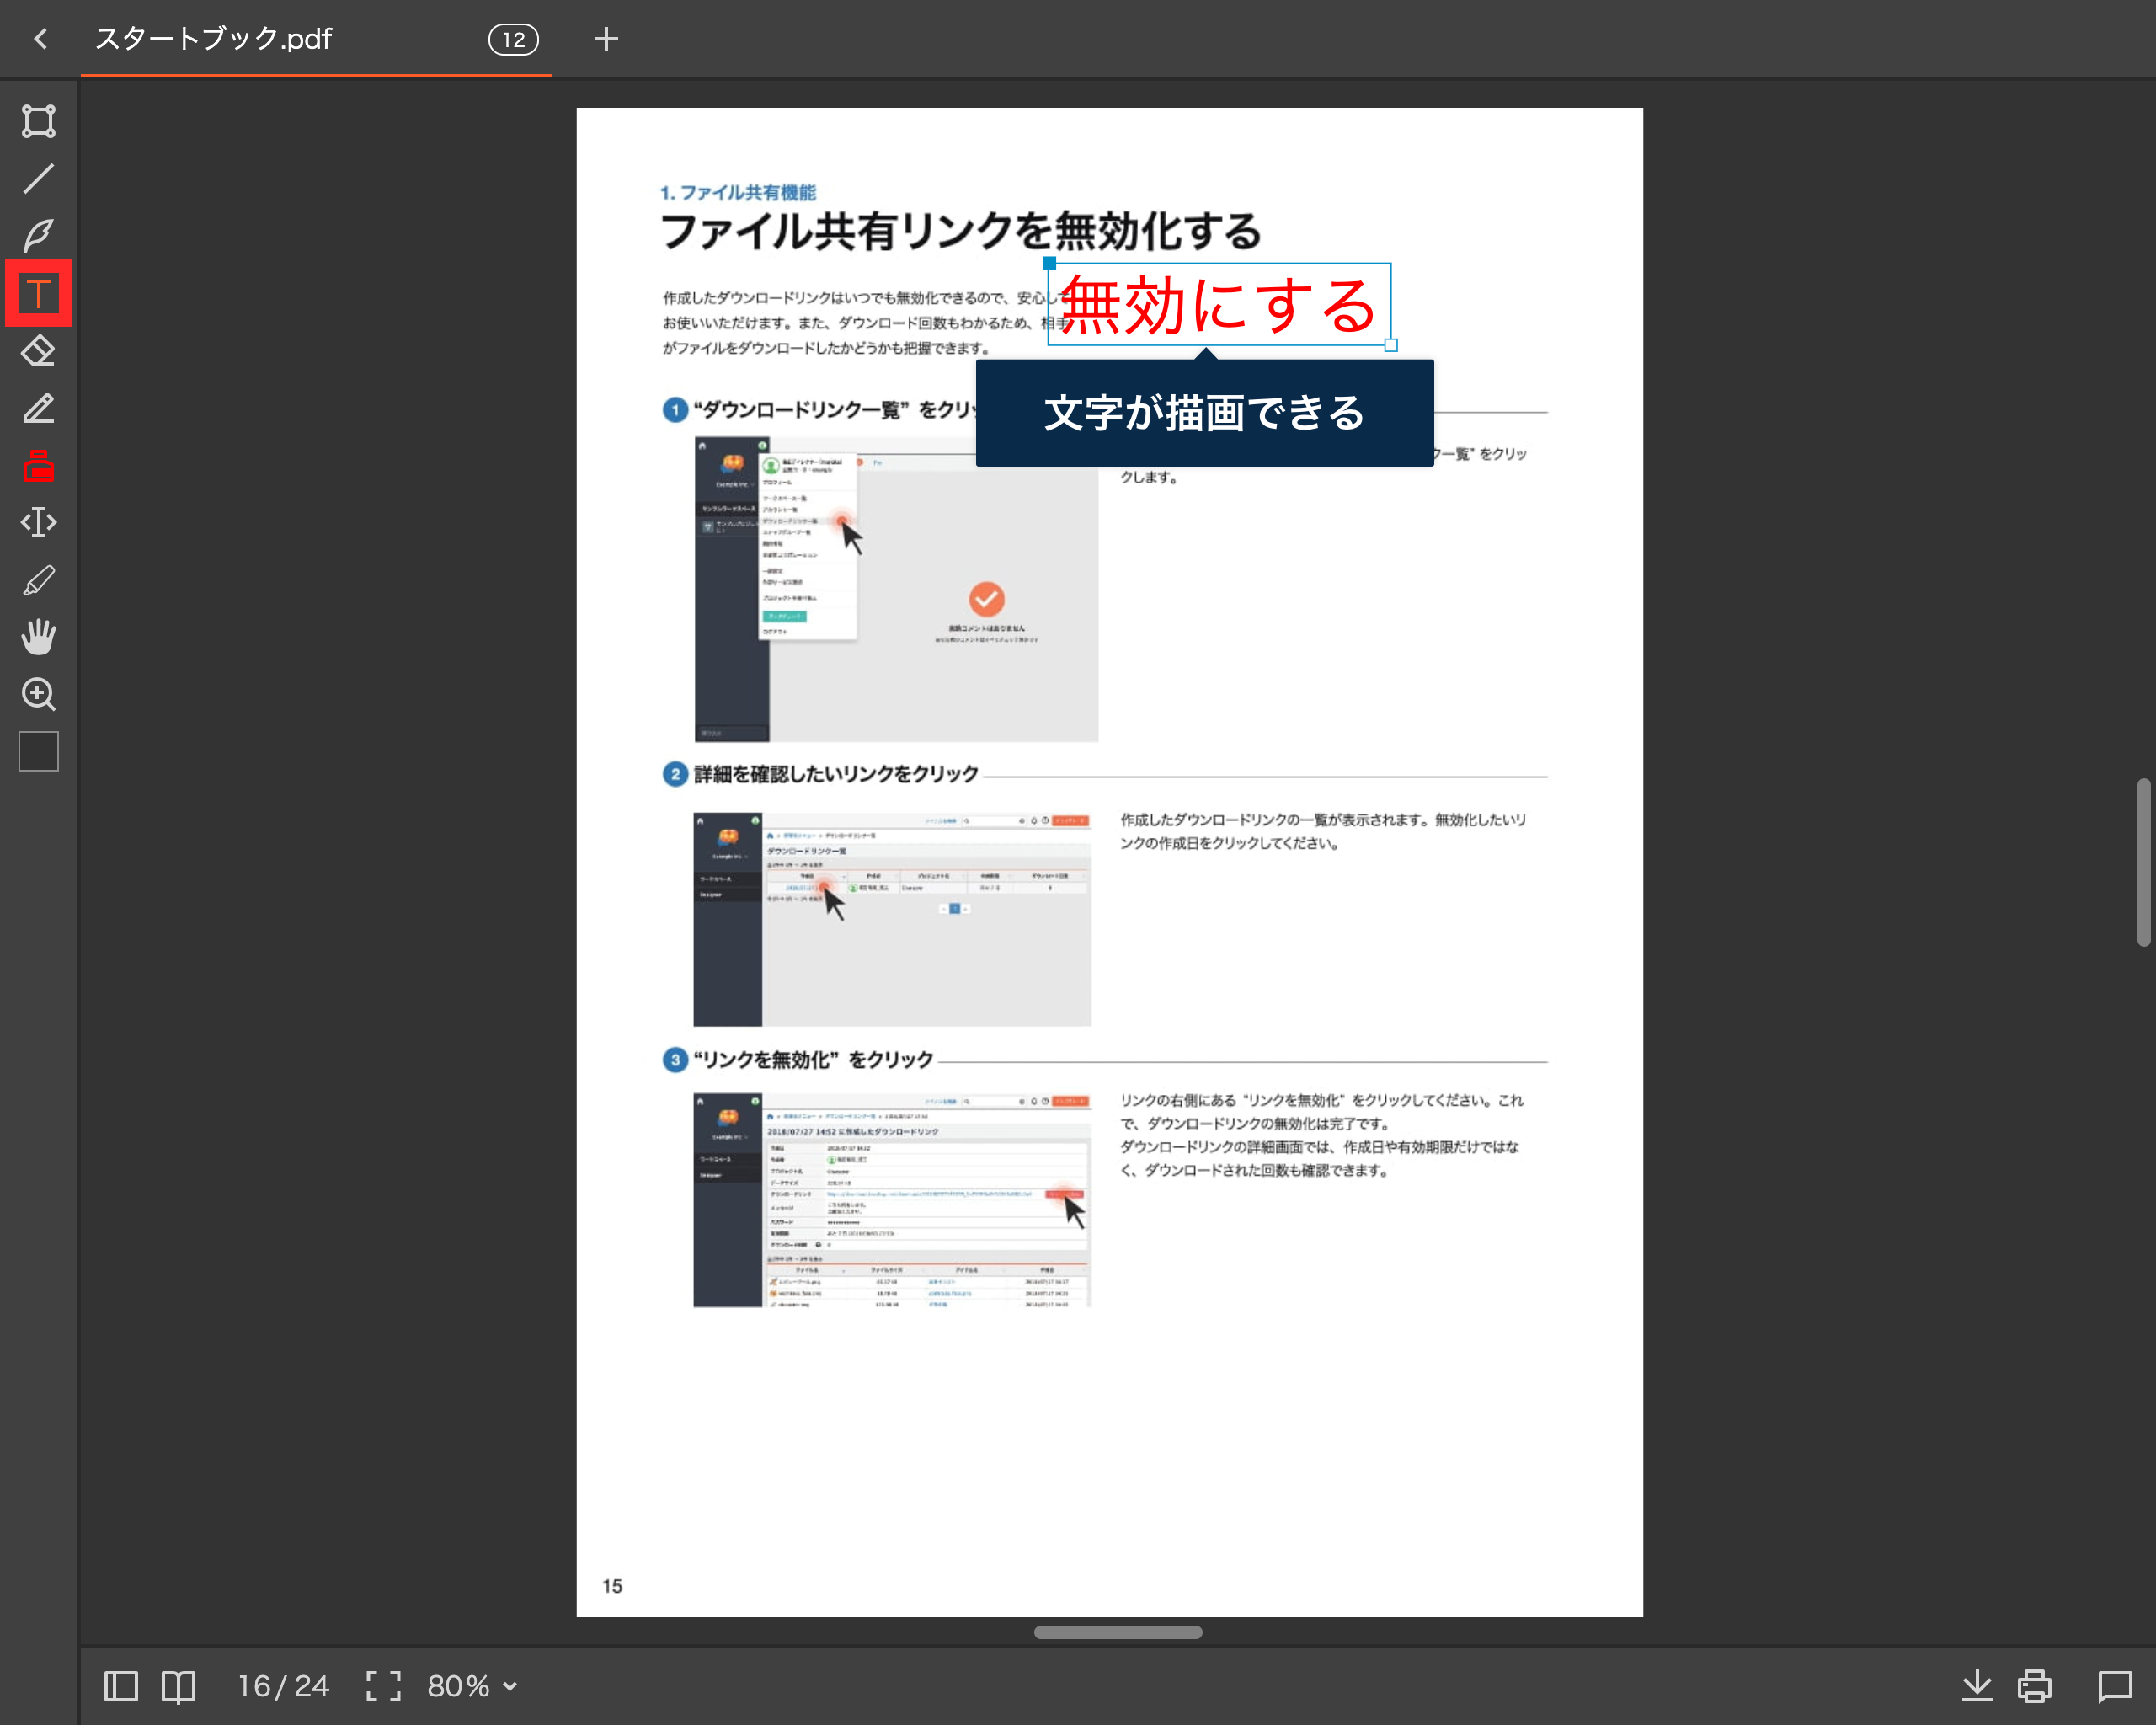Toggle the sidebar panel view
Image resolution: width=2156 pixels, height=1725 pixels.
121,1686
